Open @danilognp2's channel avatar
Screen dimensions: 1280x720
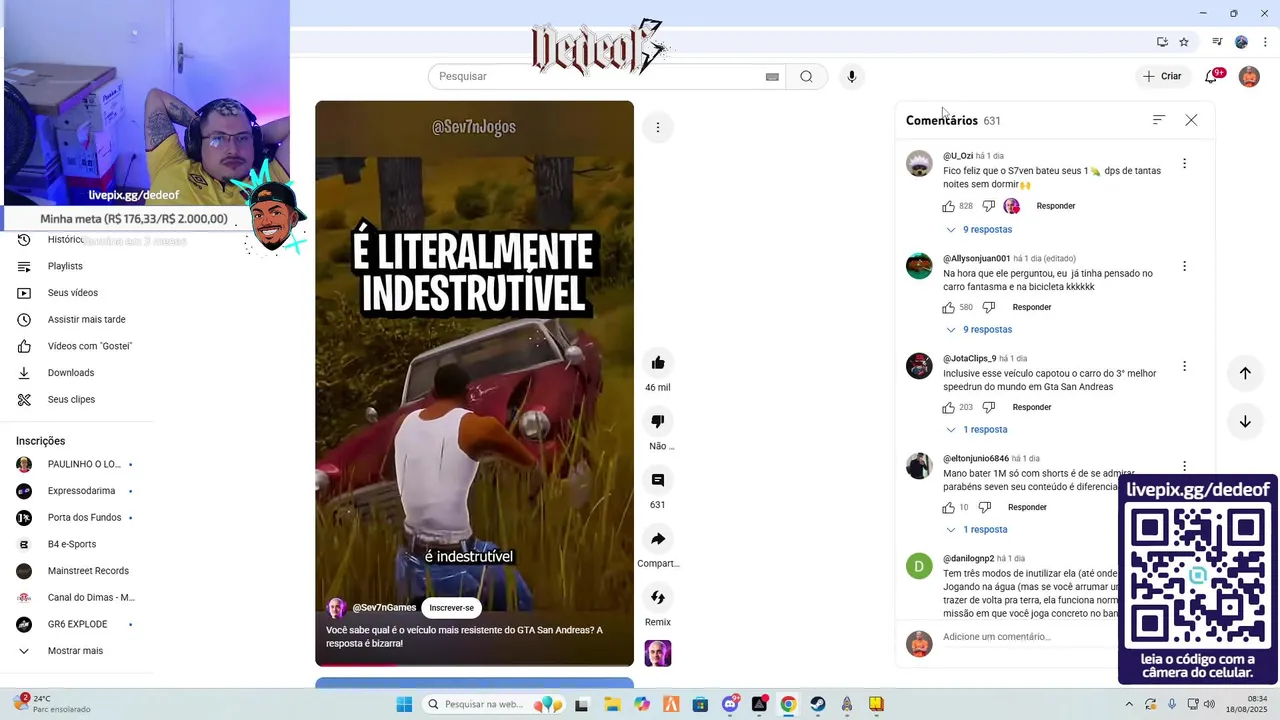(x=919, y=566)
